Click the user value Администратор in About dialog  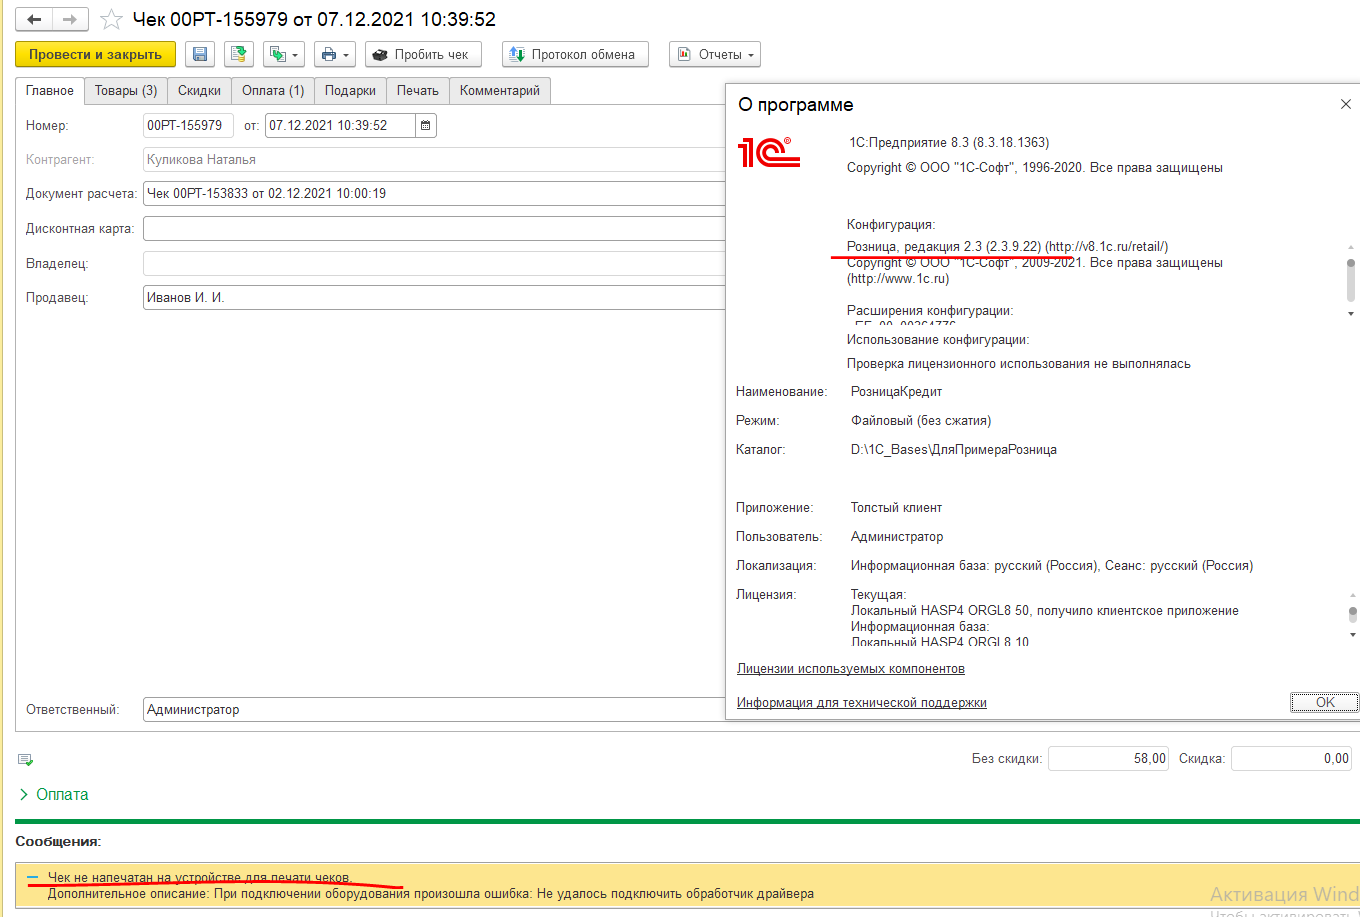point(897,536)
